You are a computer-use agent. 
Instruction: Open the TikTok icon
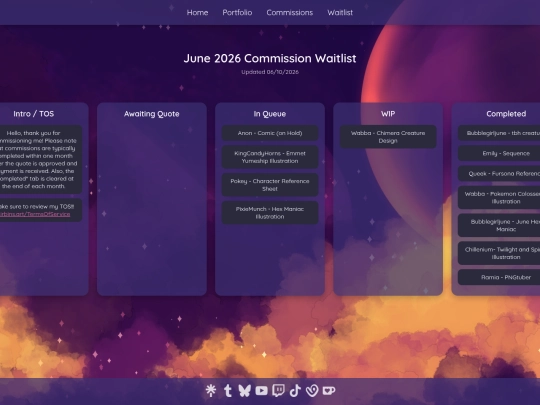[295, 391]
